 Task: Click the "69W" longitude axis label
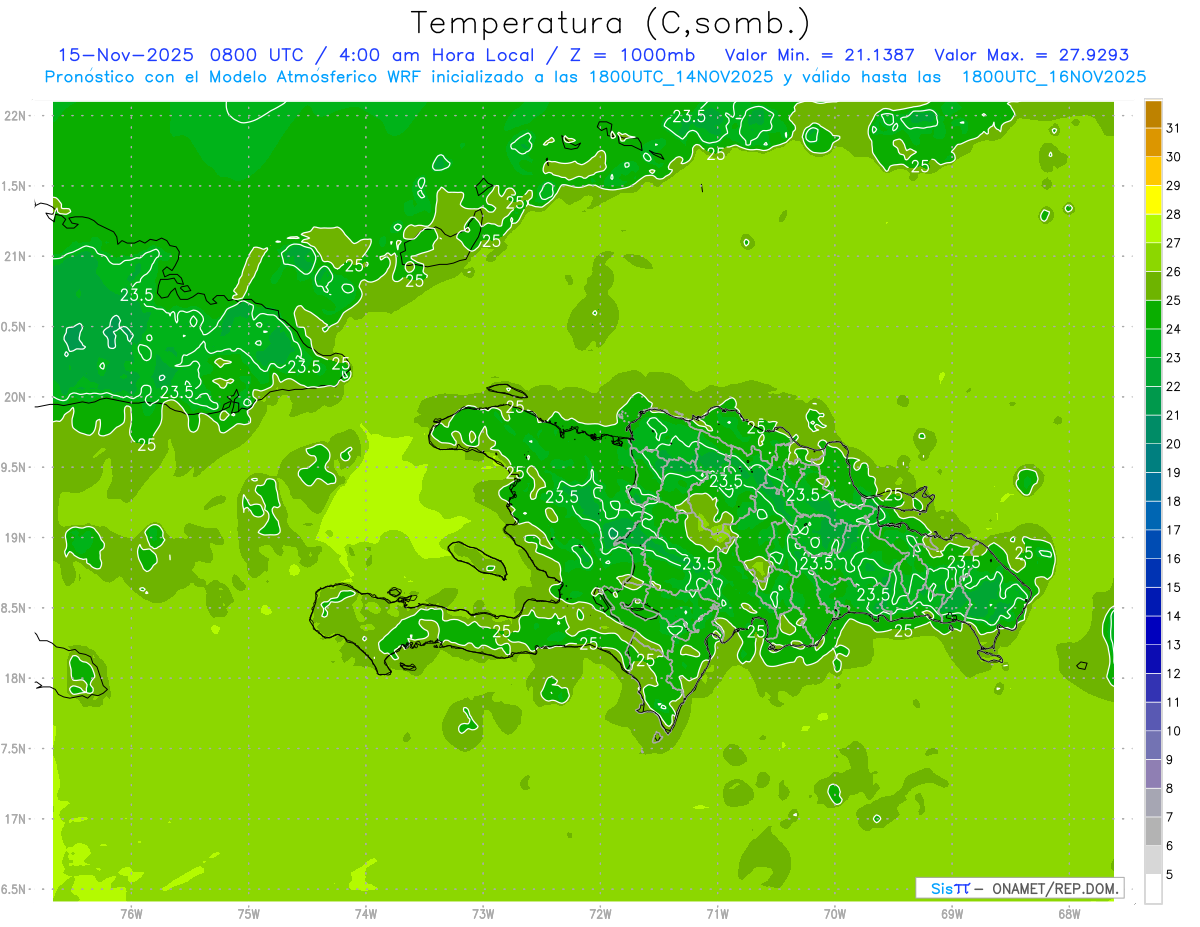click(x=952, y=913)
